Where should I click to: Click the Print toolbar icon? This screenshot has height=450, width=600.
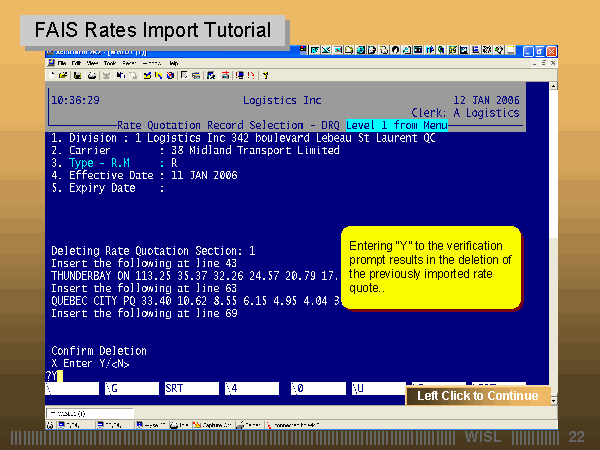90,74
